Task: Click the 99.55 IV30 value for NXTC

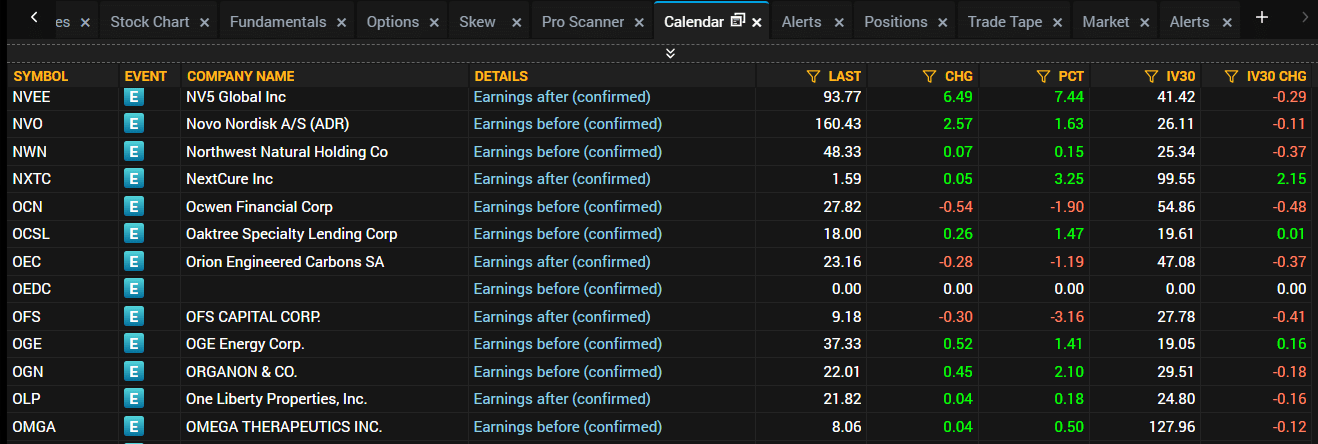Action: [1176, 179]
